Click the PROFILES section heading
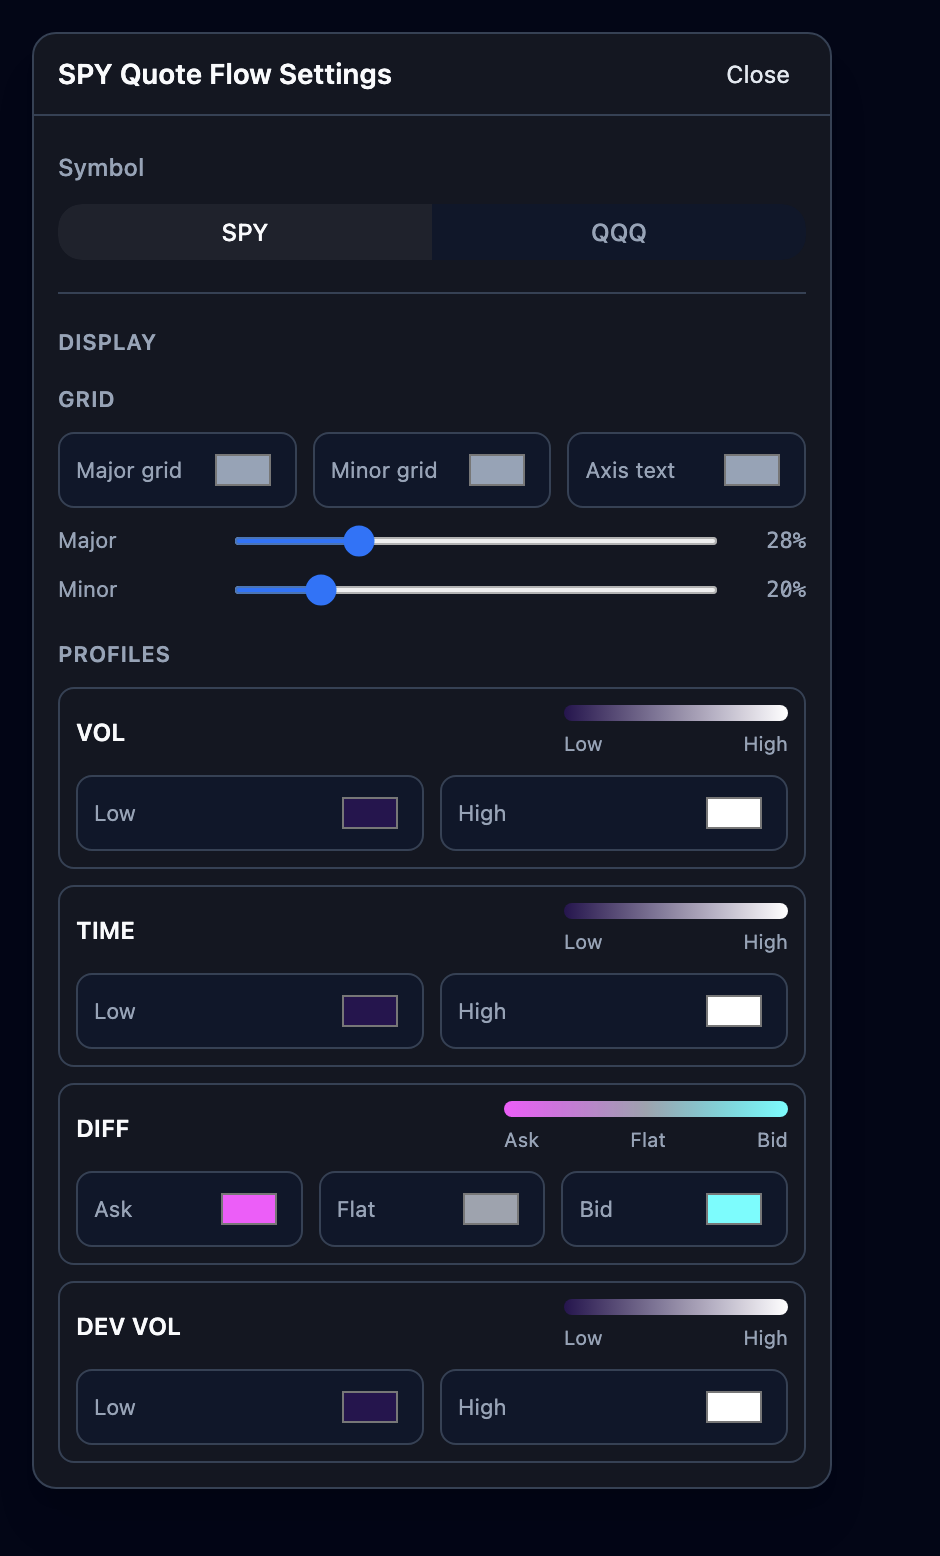Image resolution: width=940 pixels, height=1556 pixels. 114,654
